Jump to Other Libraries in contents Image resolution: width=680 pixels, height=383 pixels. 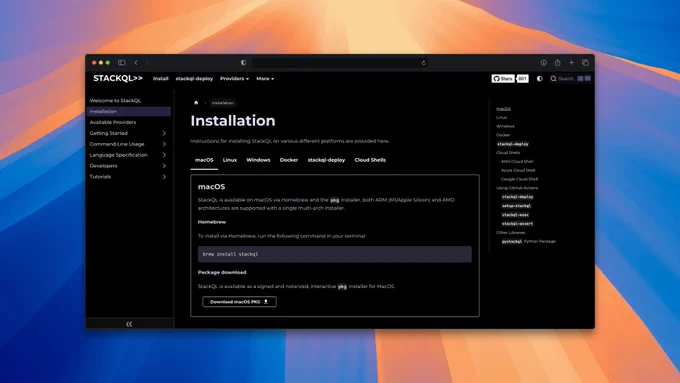point(510,232)
